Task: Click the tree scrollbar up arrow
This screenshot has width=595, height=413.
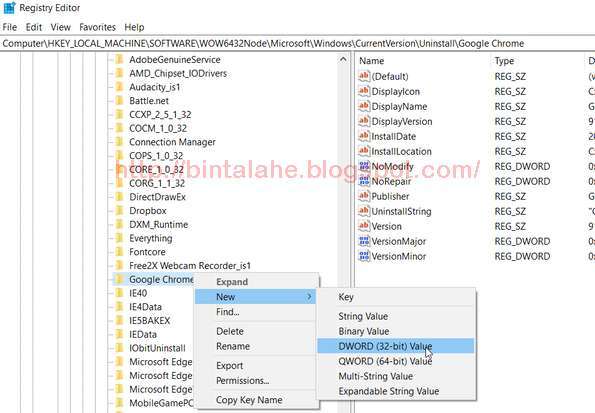Action: point(343,60)
